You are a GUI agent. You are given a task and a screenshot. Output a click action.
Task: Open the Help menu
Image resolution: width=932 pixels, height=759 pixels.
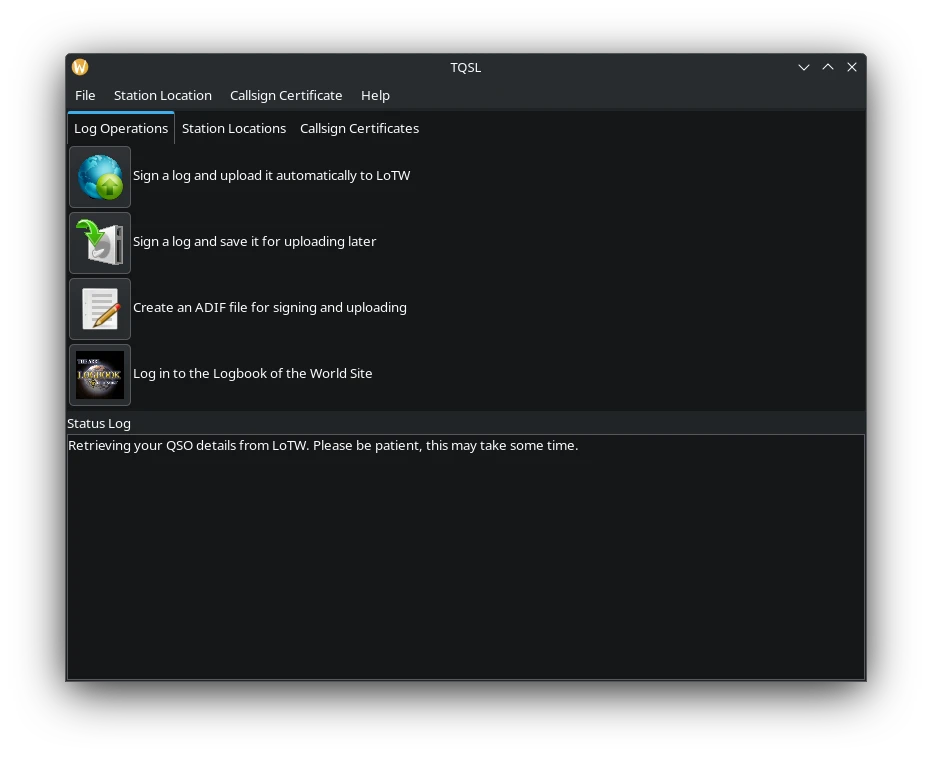pos(375,95)
